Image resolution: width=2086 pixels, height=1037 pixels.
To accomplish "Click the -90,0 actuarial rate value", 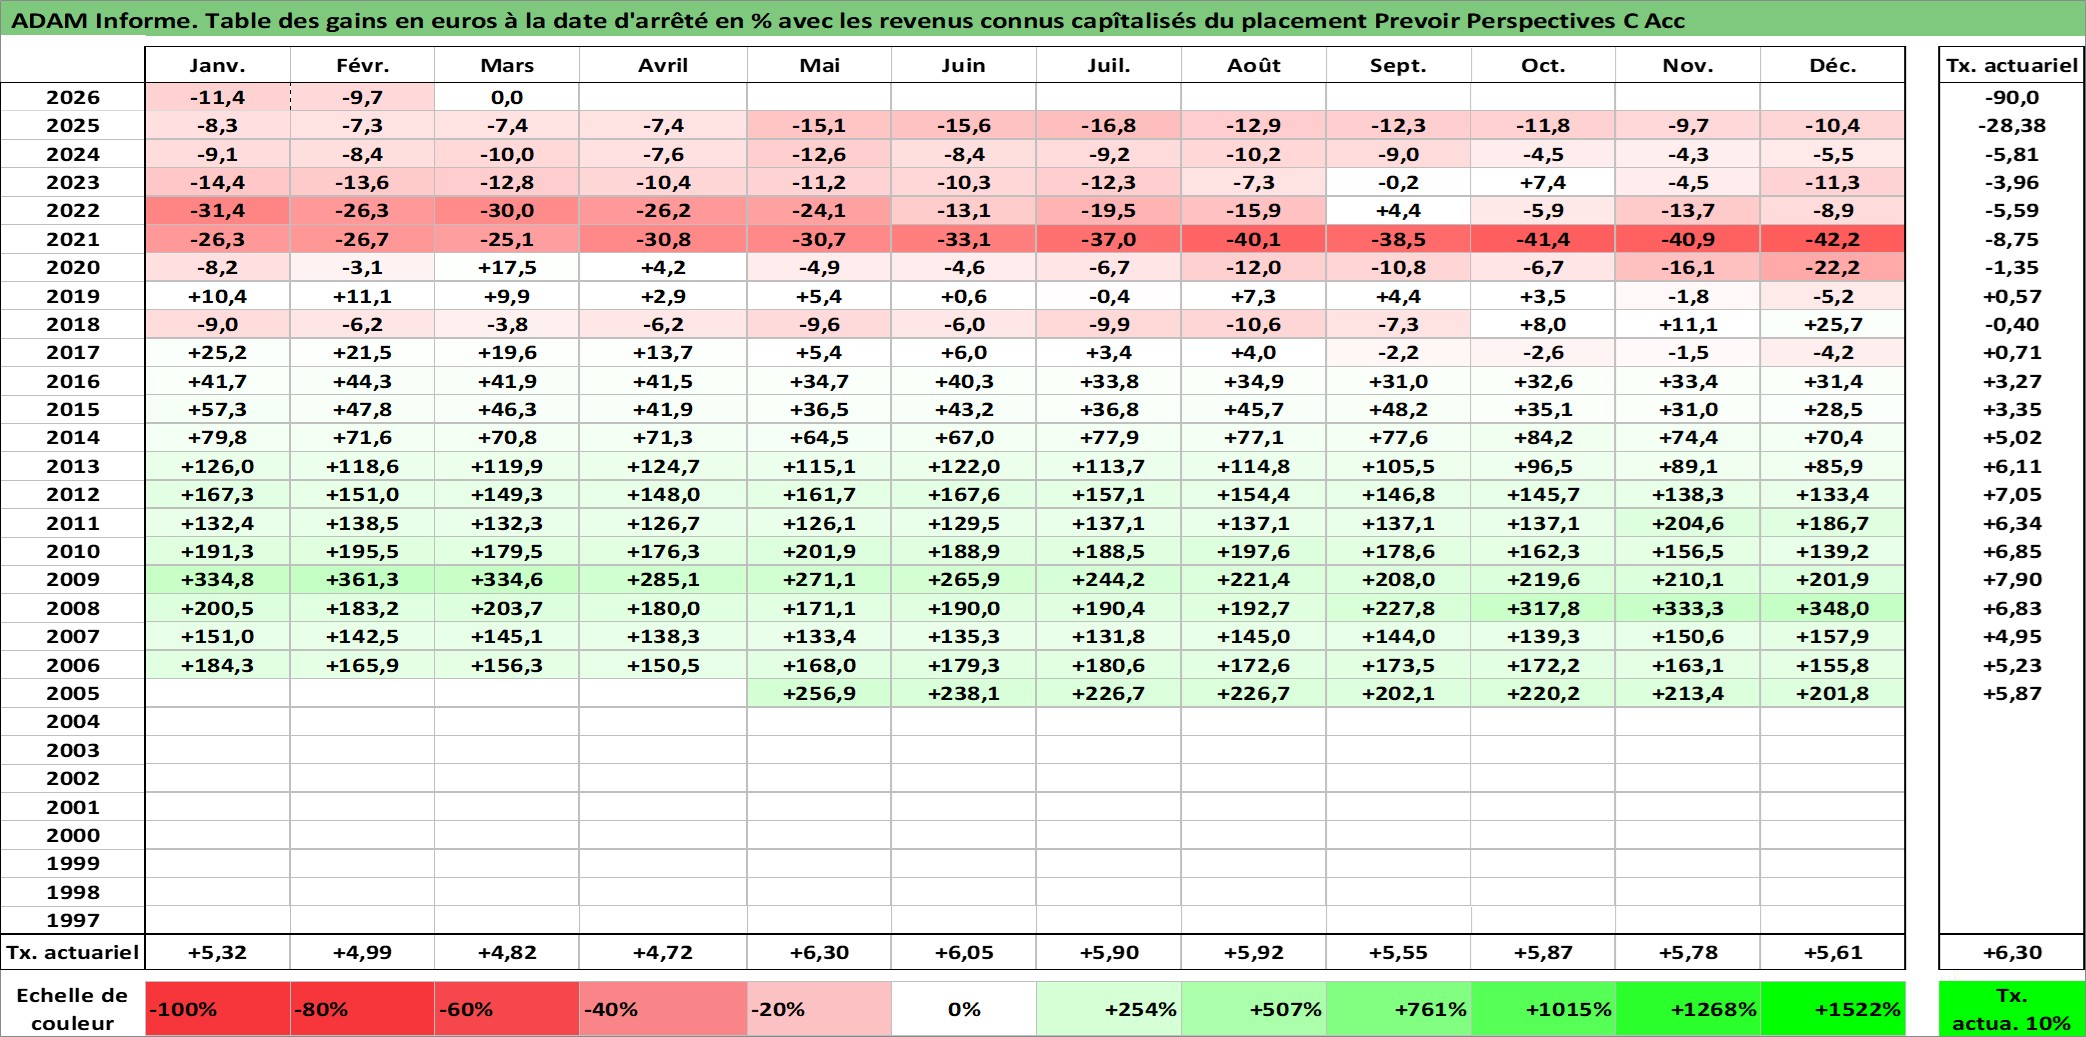I will tap(2012, 97).
